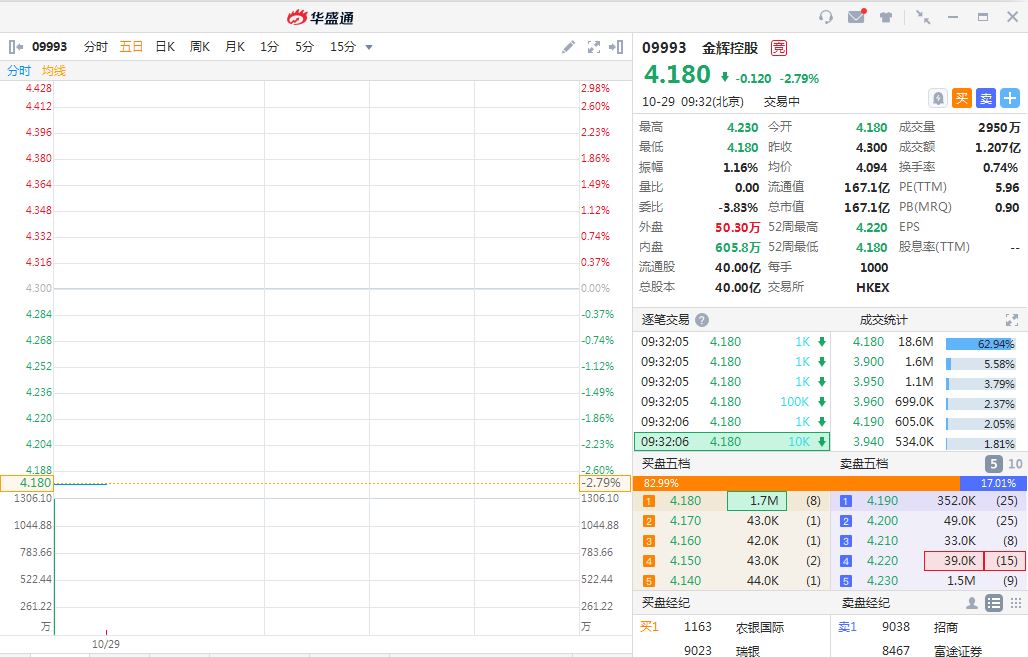The height and width of the screenshot is (657, 1028).
Task: Expand the chart to fullscreen
Action: [593, 47]
